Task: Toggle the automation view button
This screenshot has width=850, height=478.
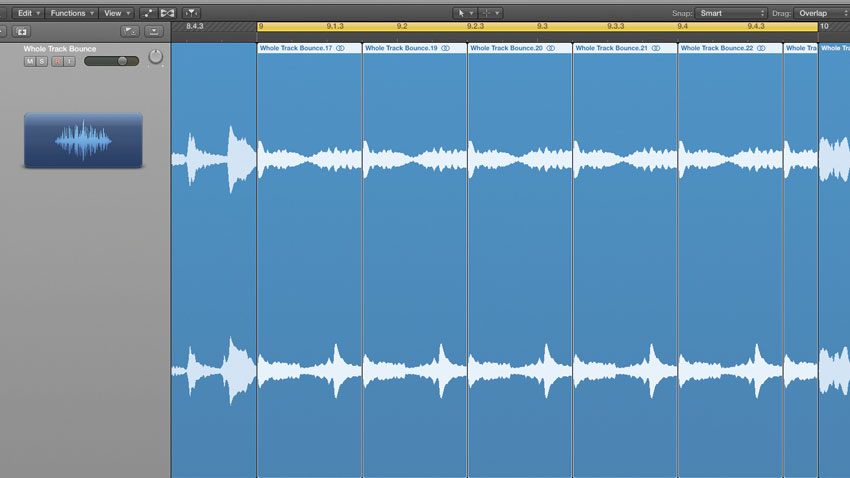Action: 149,13
